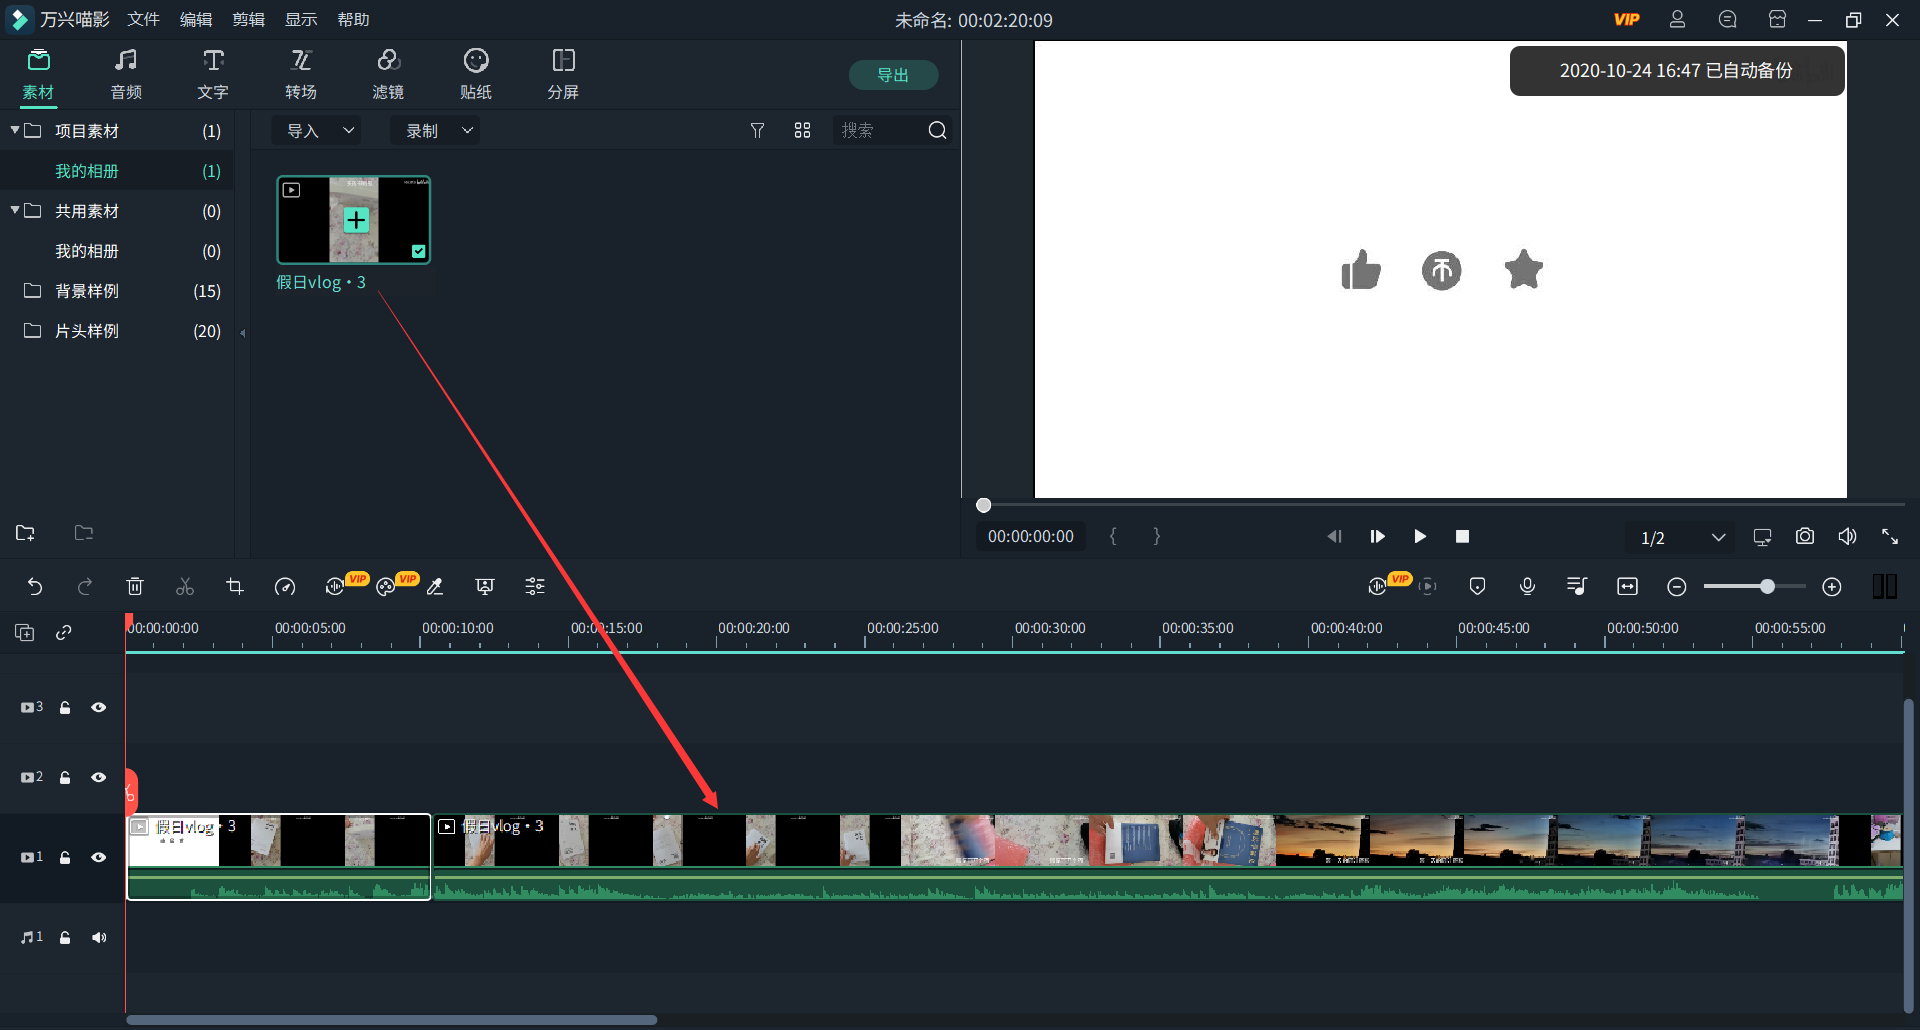Open the 导入 import dropdown
This screenshot has height=1030, width=1920.
pos(320,131)
